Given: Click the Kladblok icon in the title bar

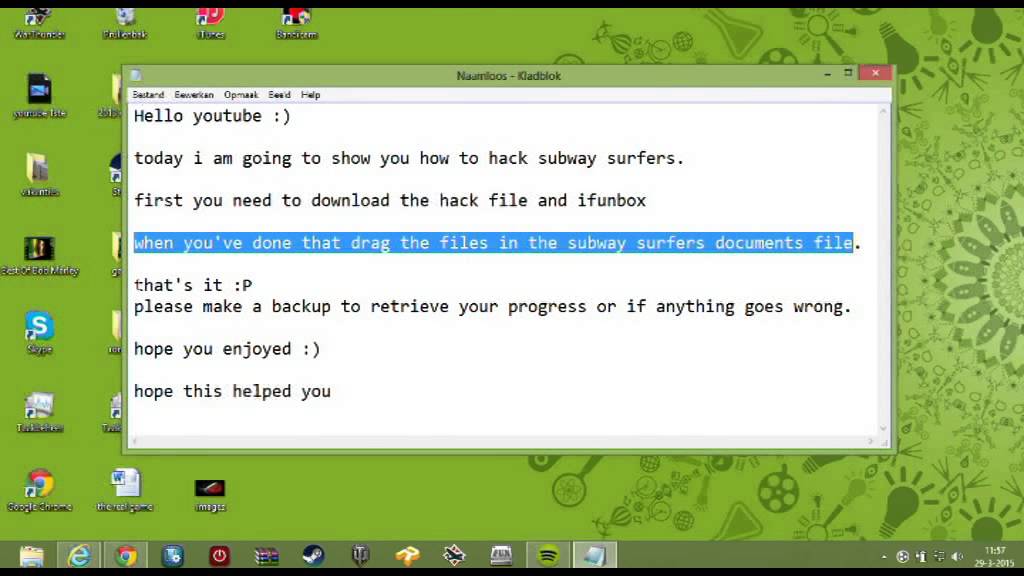Looking at the screenshot, I should (x=136, y=76).
